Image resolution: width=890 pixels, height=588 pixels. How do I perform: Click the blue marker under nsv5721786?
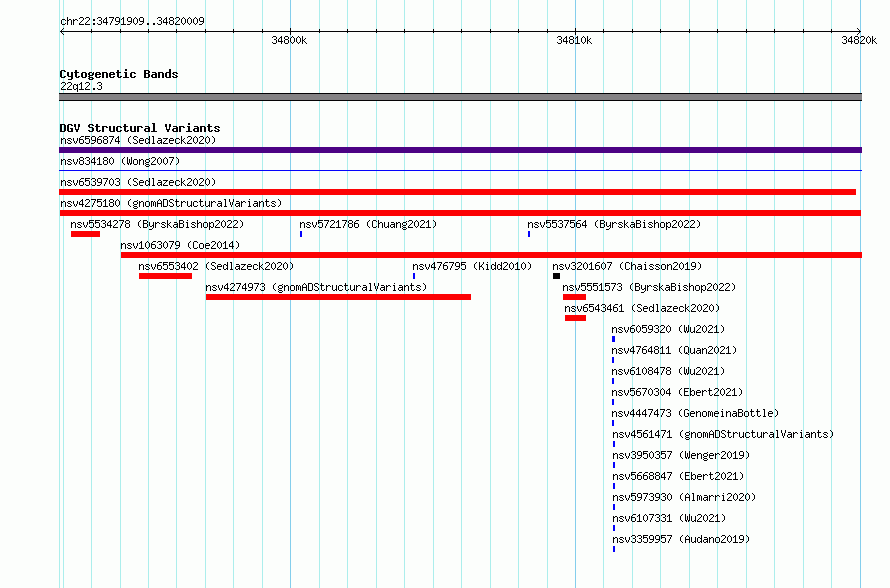[x=301, y=234]
